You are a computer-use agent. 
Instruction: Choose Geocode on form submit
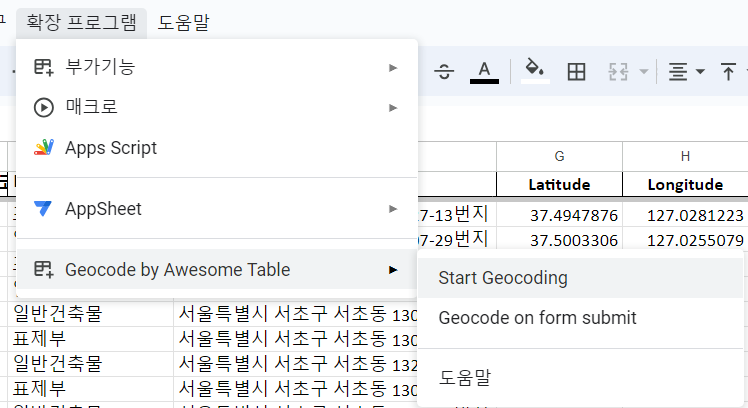pos(580,318)
